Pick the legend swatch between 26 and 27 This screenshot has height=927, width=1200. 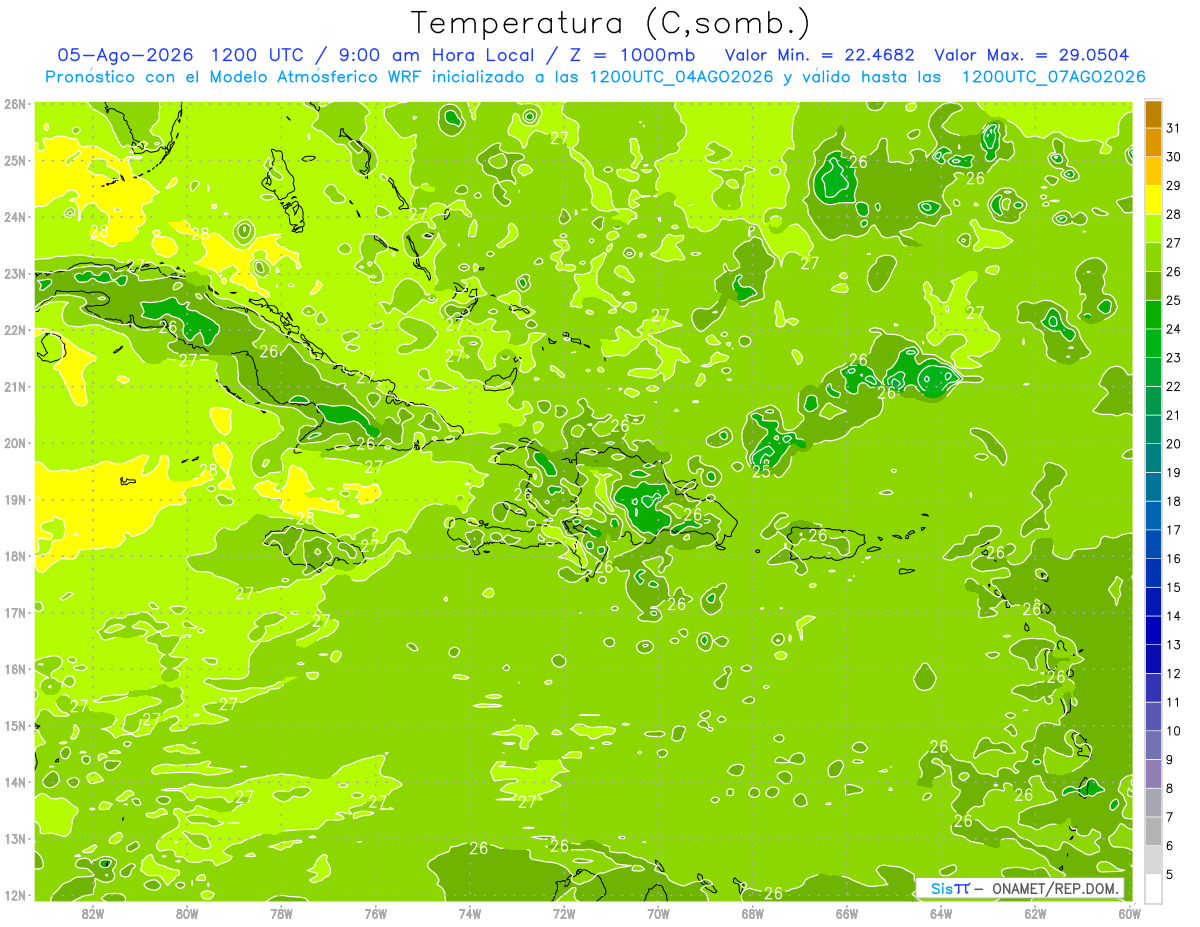click(x=1153, y=257)
